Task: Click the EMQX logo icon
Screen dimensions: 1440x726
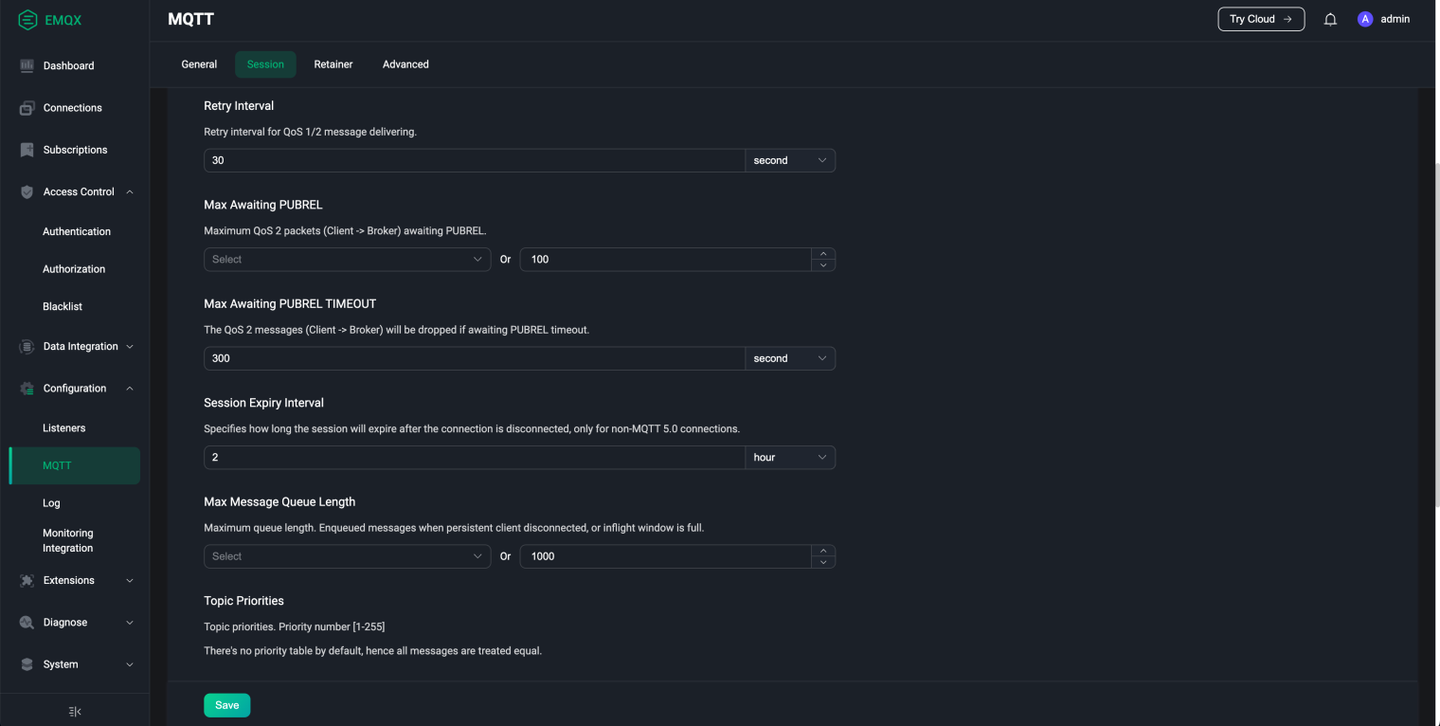Action: coord(28,20)
